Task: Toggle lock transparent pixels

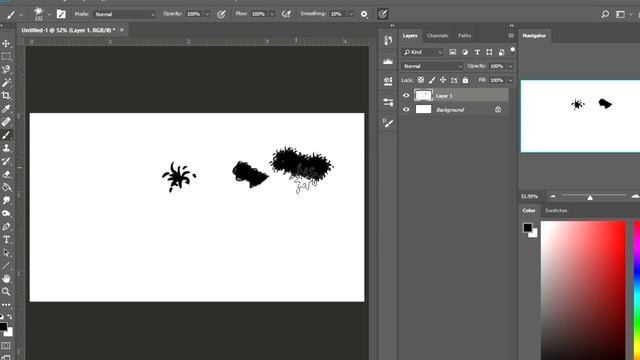Action: click(x=421, y=80)
